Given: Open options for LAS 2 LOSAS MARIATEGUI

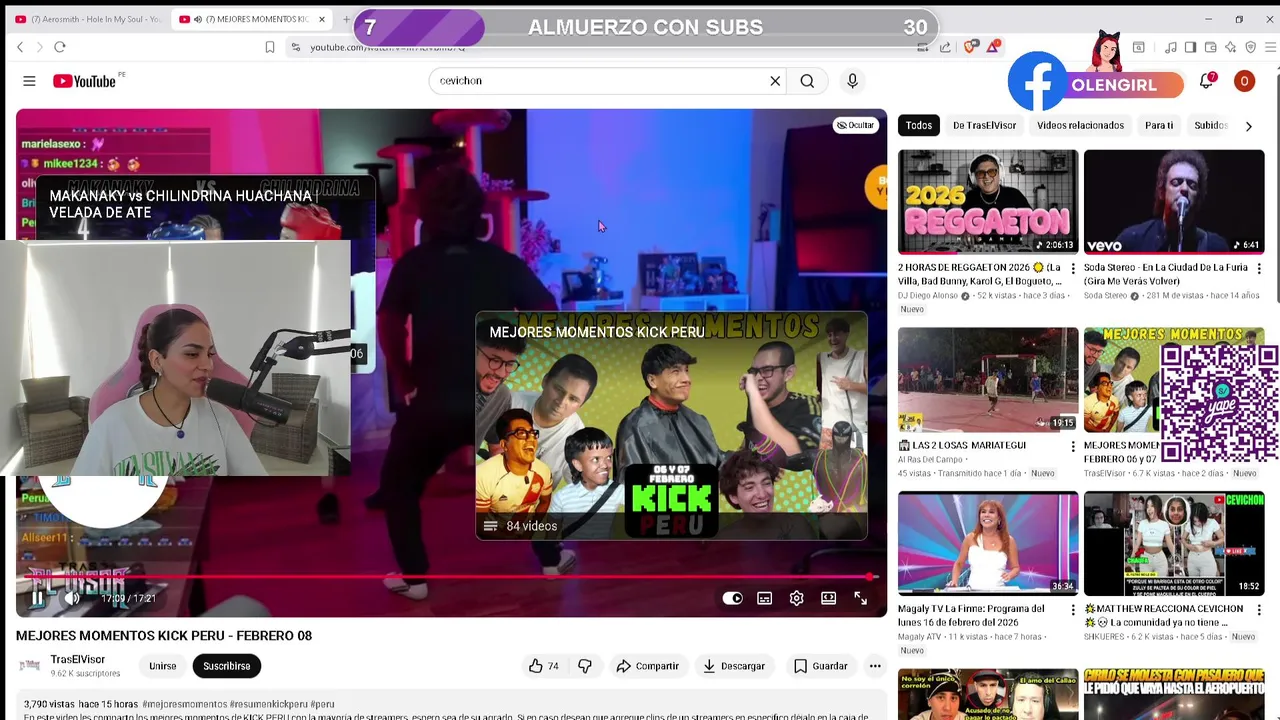Looking at the screenshot, I should click(1073, 447).
